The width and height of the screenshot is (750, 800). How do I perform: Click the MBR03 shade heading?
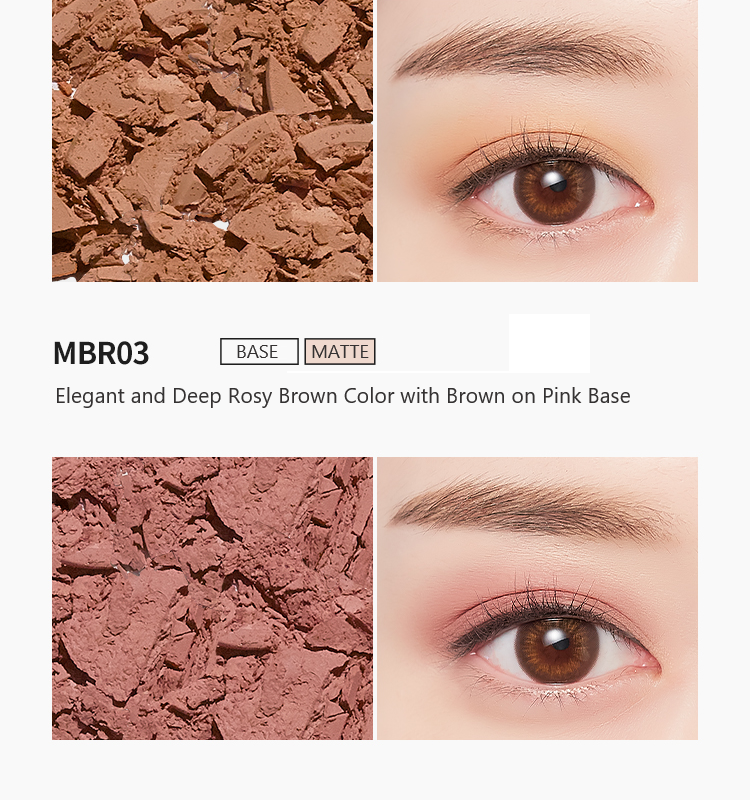101,353
